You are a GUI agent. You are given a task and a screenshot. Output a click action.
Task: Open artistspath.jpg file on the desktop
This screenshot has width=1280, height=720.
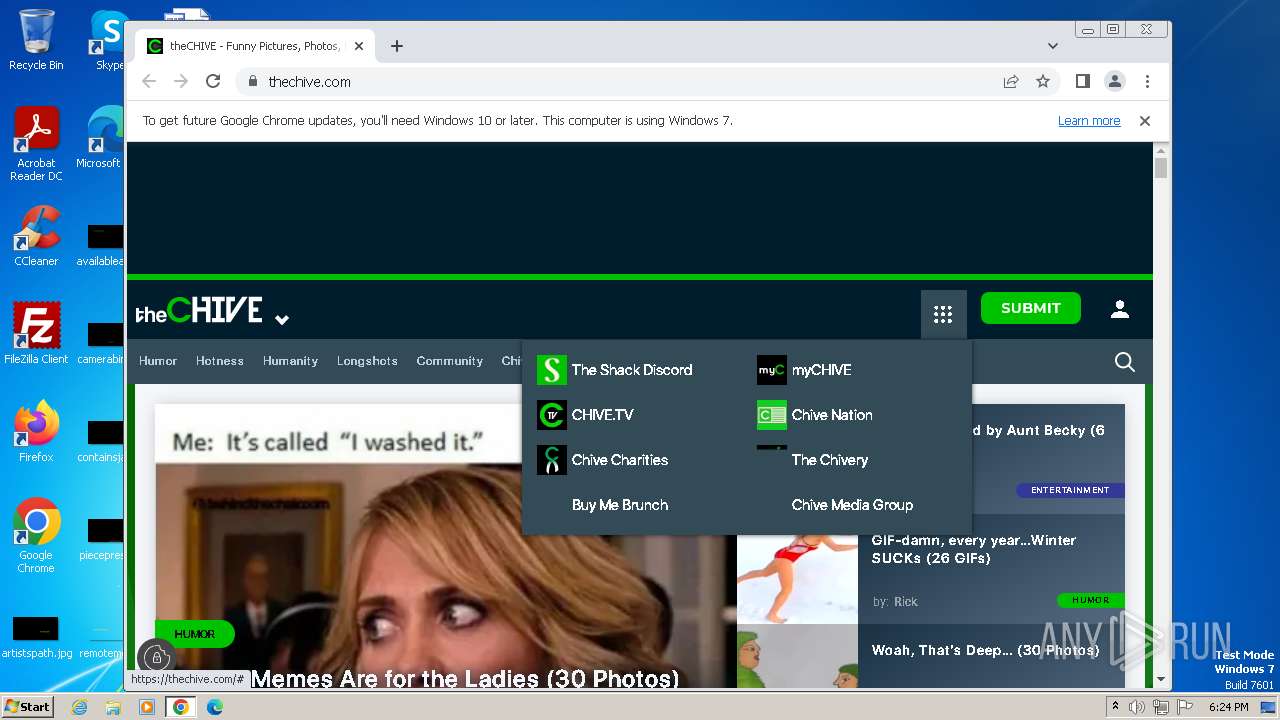pyautogui.click(x=37, y=637)
